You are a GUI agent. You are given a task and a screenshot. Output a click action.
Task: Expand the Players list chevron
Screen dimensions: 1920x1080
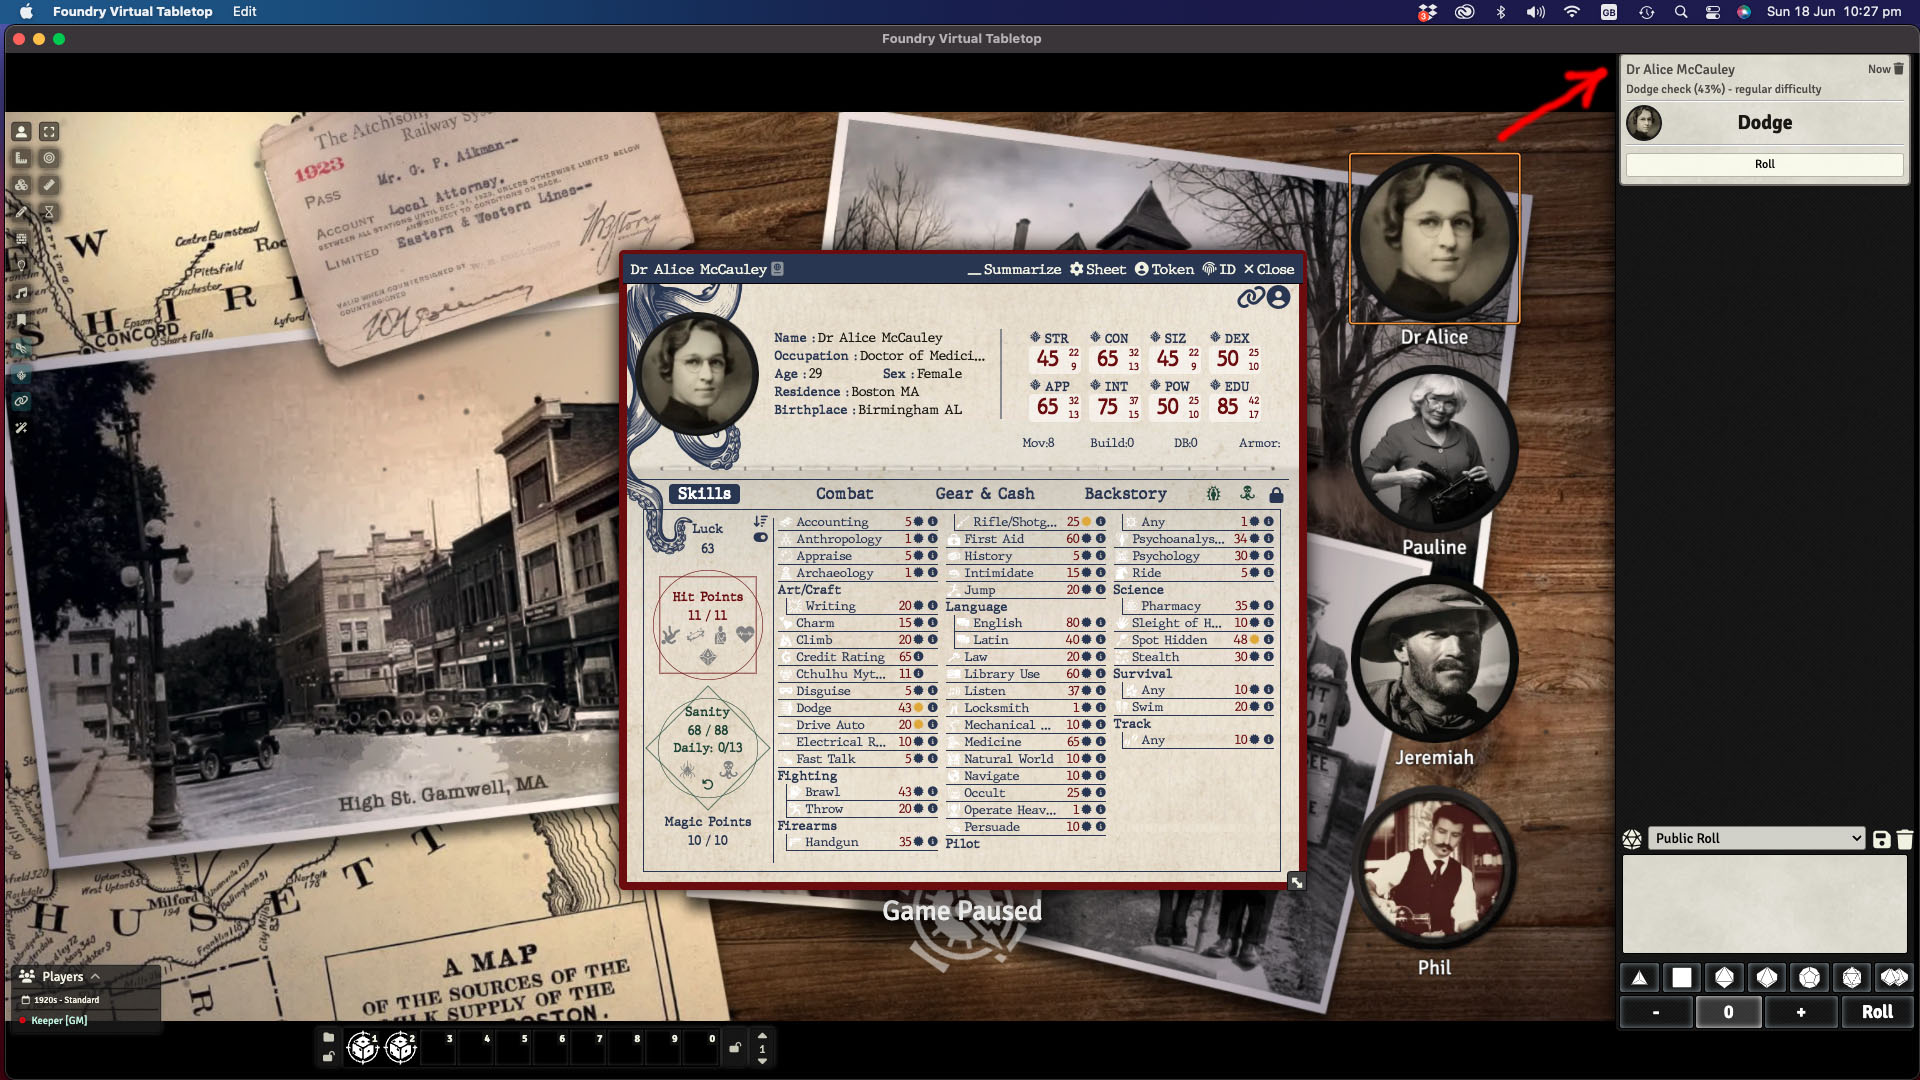click(x=95, y=977)
